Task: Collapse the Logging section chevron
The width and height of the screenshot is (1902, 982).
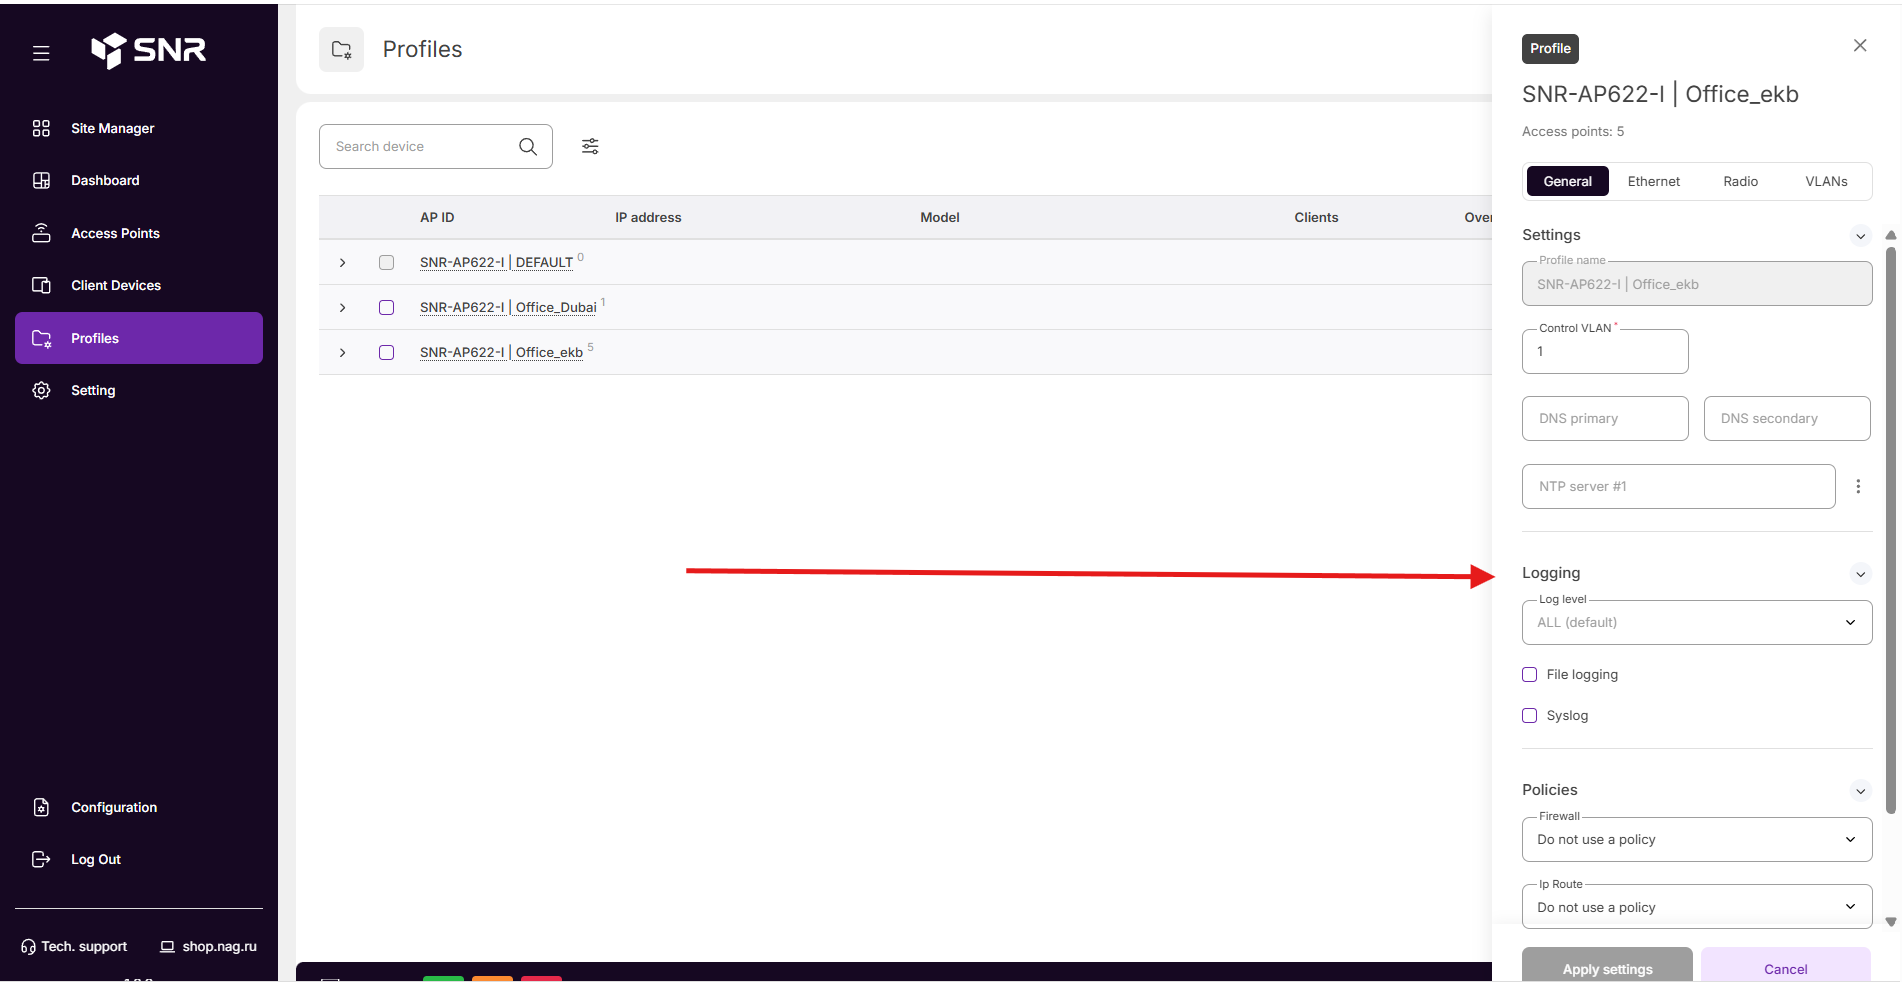Action: tap(1860, 574)
